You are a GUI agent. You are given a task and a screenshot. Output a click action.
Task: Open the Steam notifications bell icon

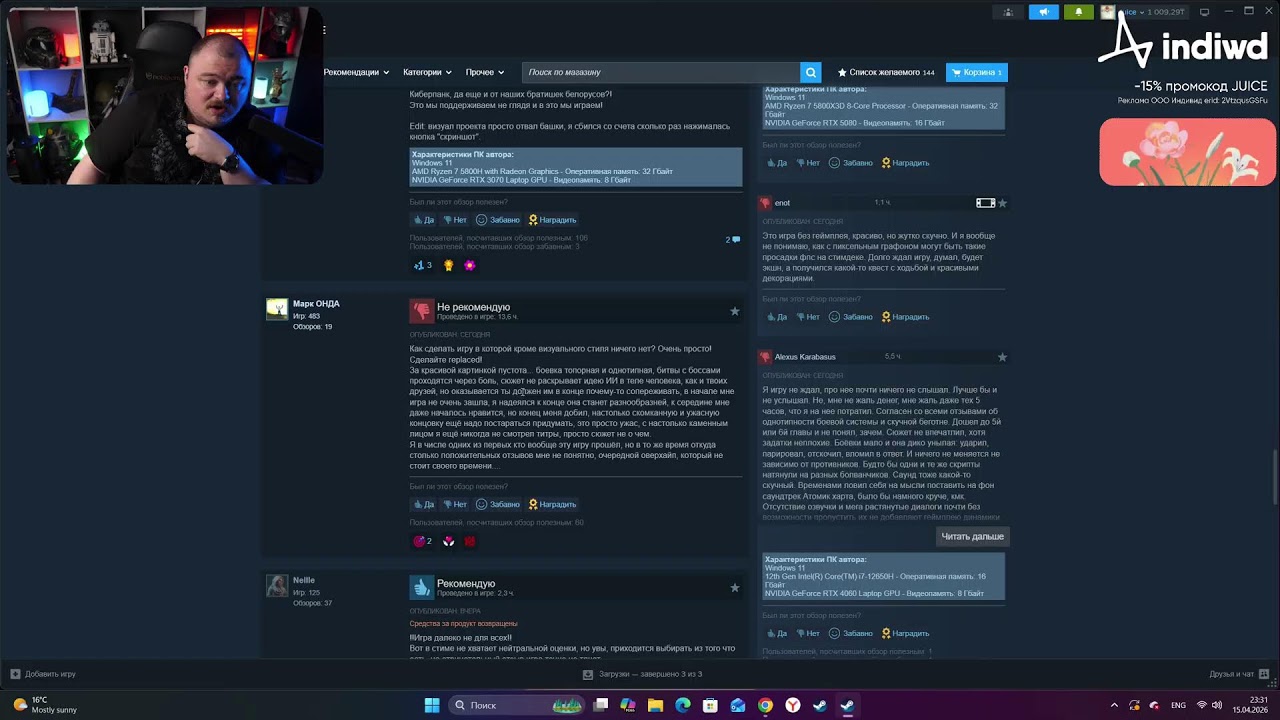pos(1078,12)
